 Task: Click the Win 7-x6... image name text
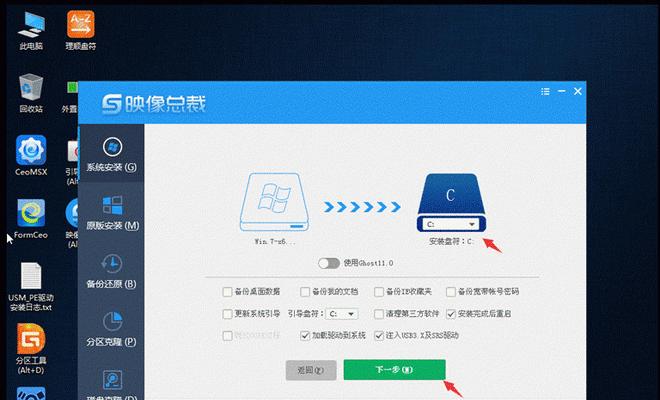click(274, 242)
